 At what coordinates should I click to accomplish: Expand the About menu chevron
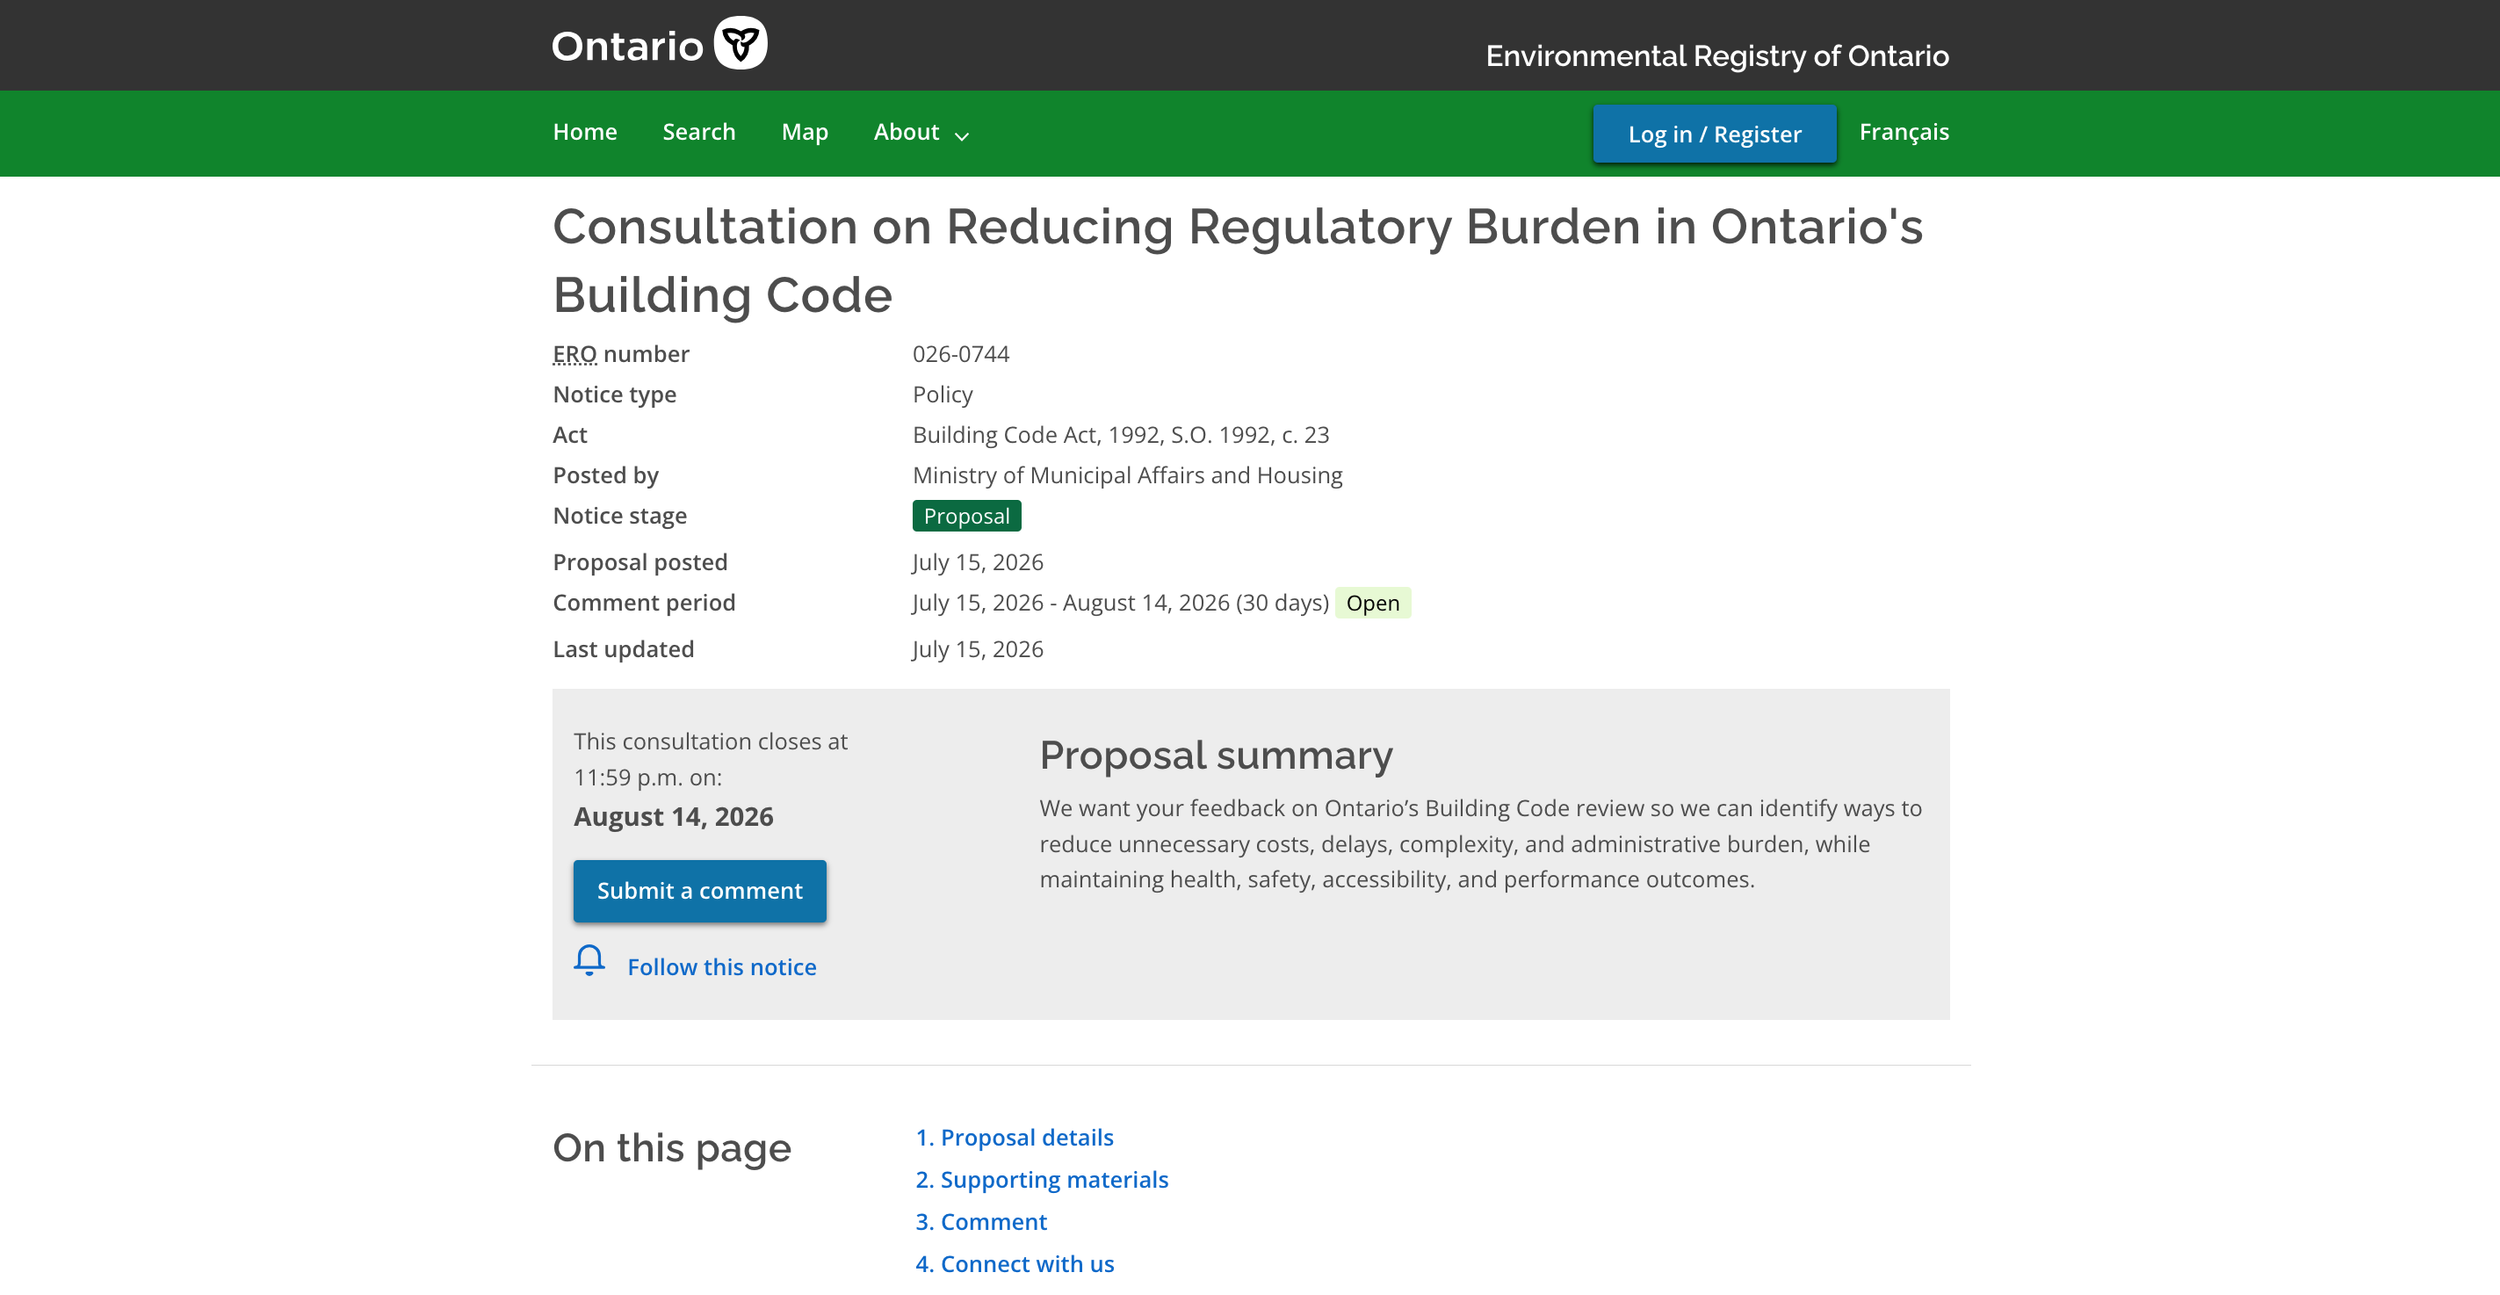click(962, 136)
